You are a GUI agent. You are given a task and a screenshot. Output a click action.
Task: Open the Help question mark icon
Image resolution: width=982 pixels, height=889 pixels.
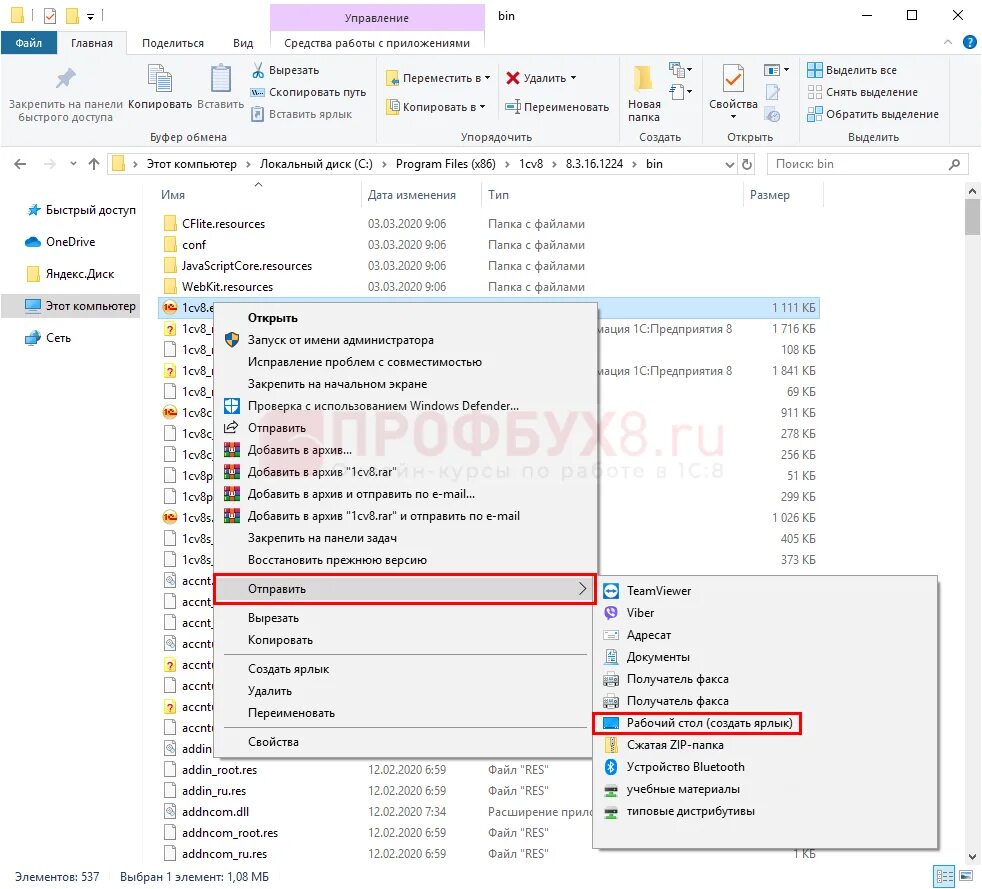[x=969, y=42]
